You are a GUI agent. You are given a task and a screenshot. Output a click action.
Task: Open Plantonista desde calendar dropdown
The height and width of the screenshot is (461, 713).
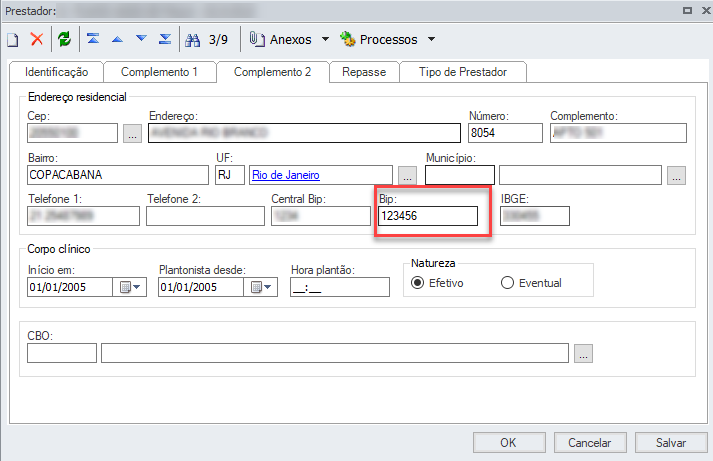[261, 287]
